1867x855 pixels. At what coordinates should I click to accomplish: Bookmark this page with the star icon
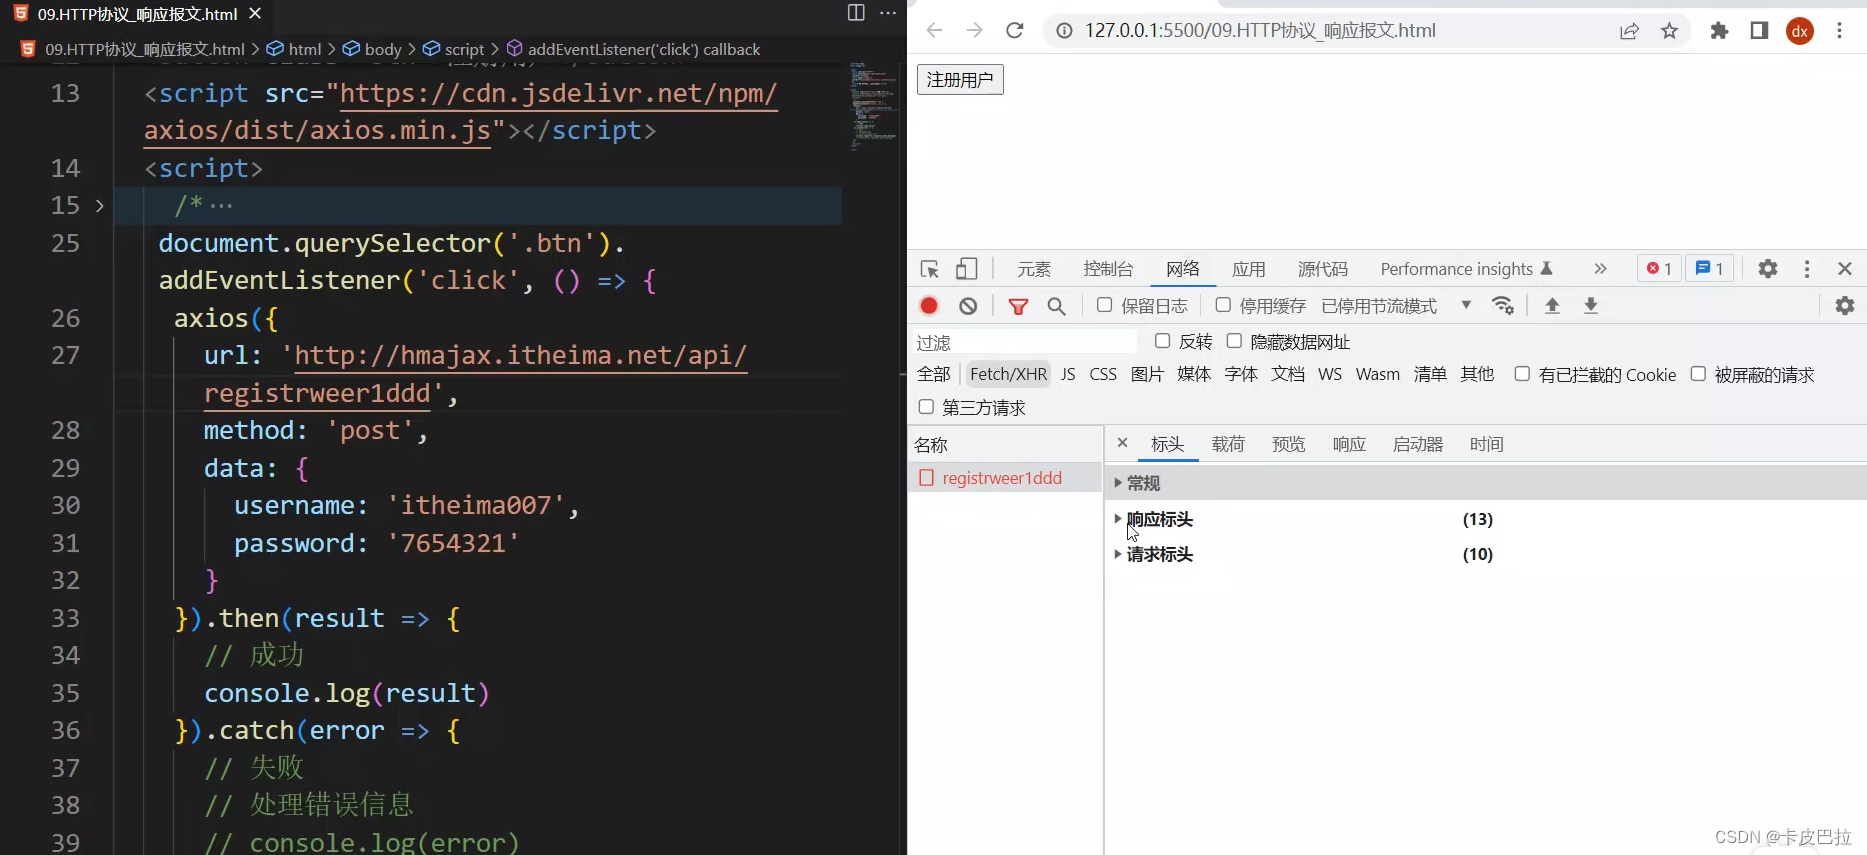(1669, 31)
